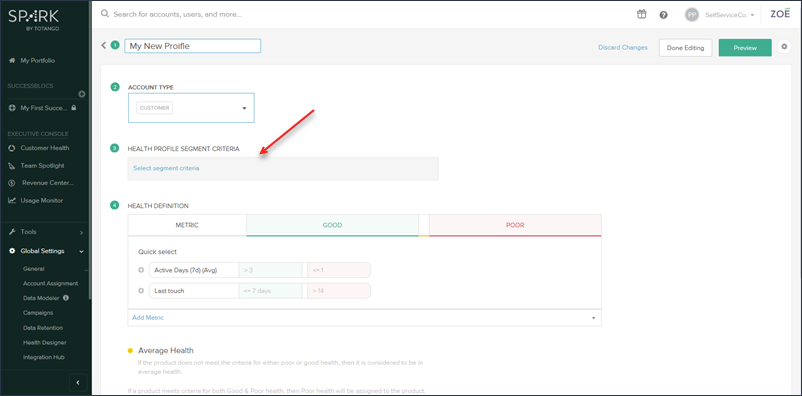Open Integration Hub settings

[43, 357]
